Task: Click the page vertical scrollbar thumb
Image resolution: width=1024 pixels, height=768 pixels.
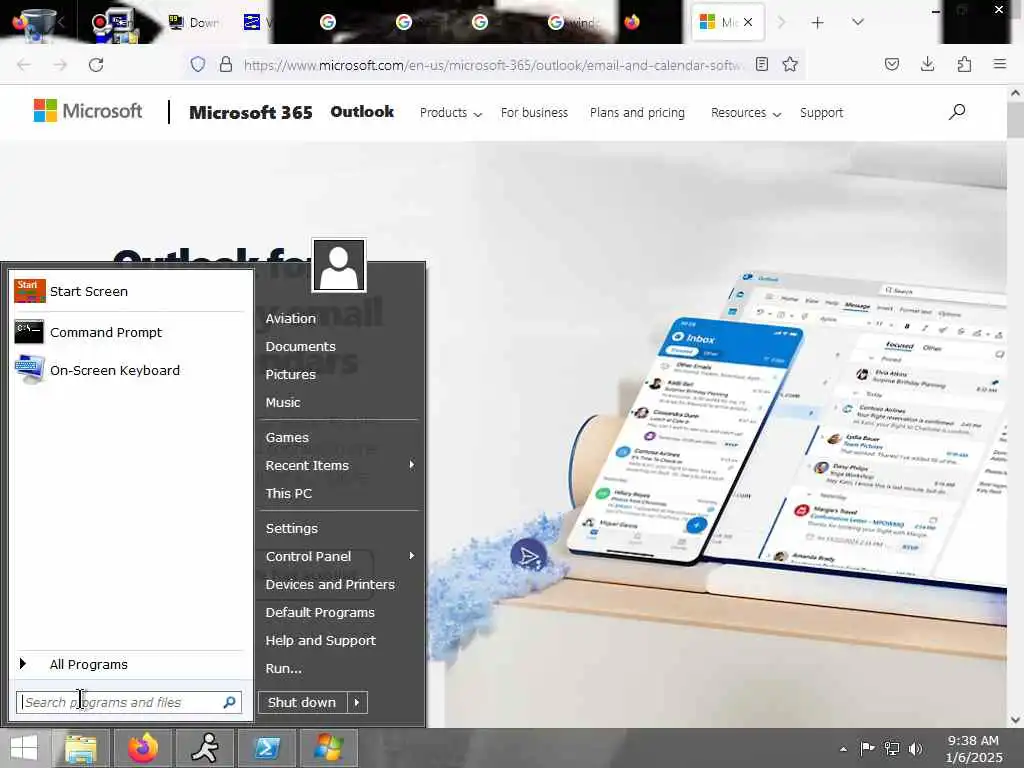Action: (1015, 121)
